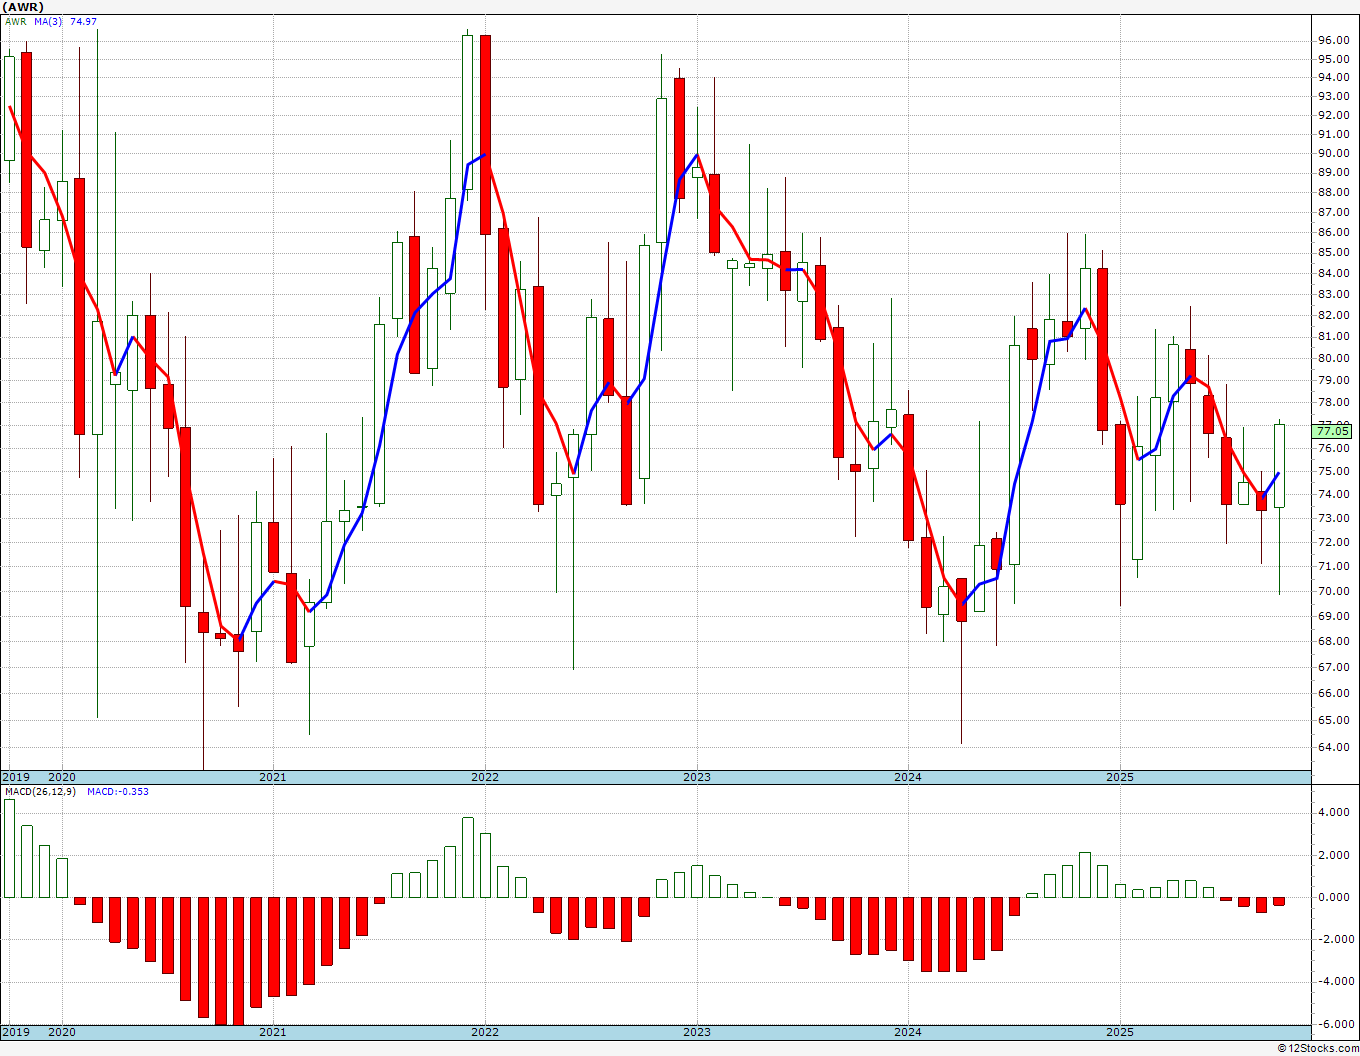The width and height of the screenshot is (1360, 1056).
Task: Select the 75.00 price axis label
Action: [1333, 471]
